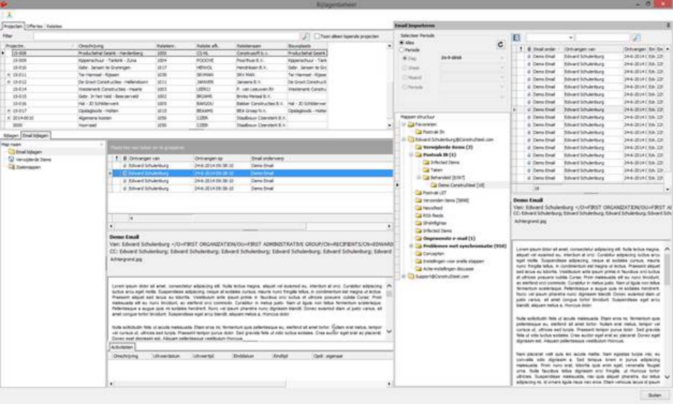
Task: Collapse the Favorieten tree node
Action: (403, 125)
